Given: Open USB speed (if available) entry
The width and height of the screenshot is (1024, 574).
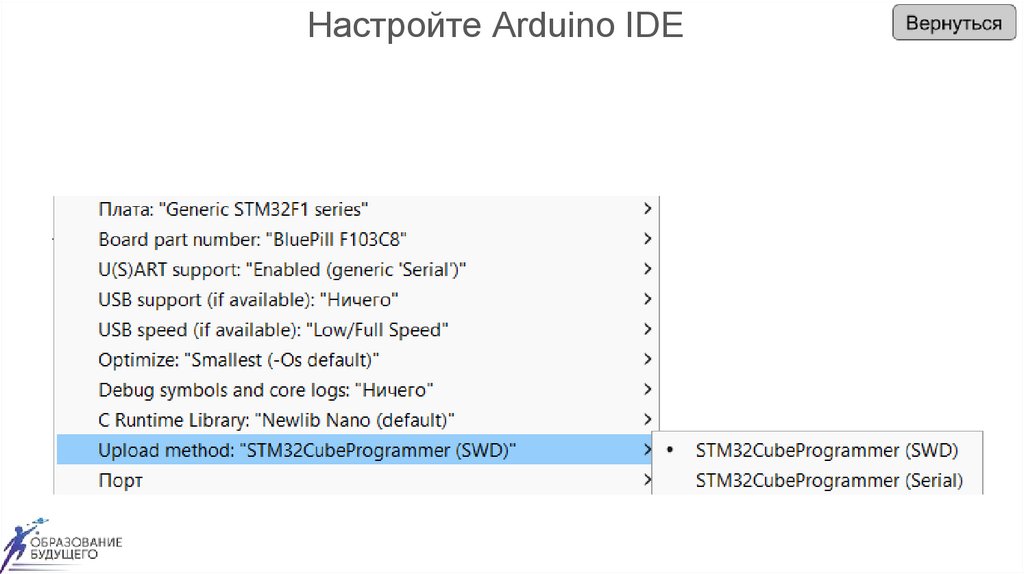Looking at the screenshot, I should (356, 329).
